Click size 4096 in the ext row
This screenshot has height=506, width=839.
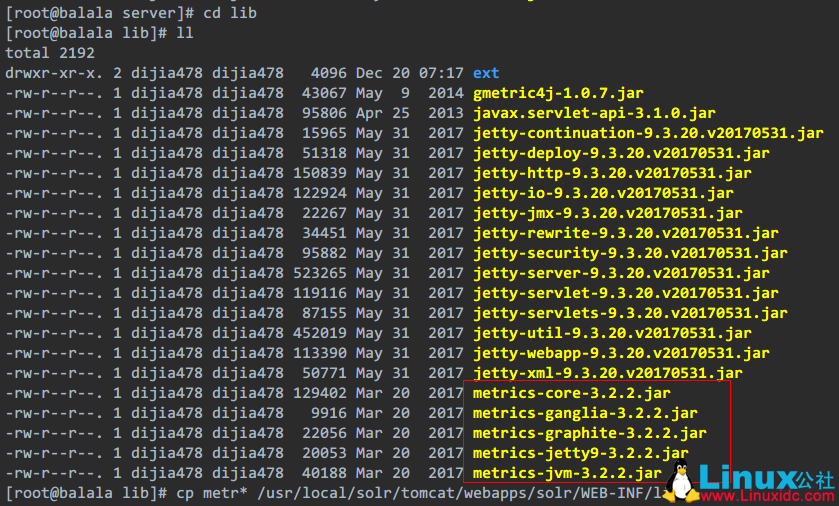point(329,73)
